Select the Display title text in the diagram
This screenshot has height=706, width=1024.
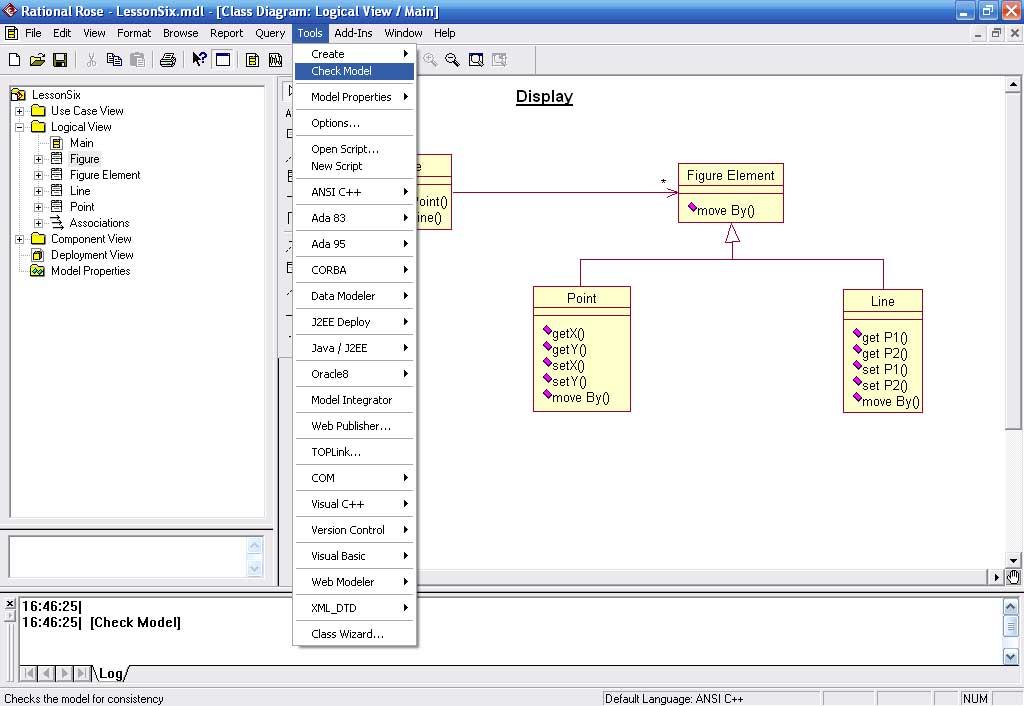544,97
